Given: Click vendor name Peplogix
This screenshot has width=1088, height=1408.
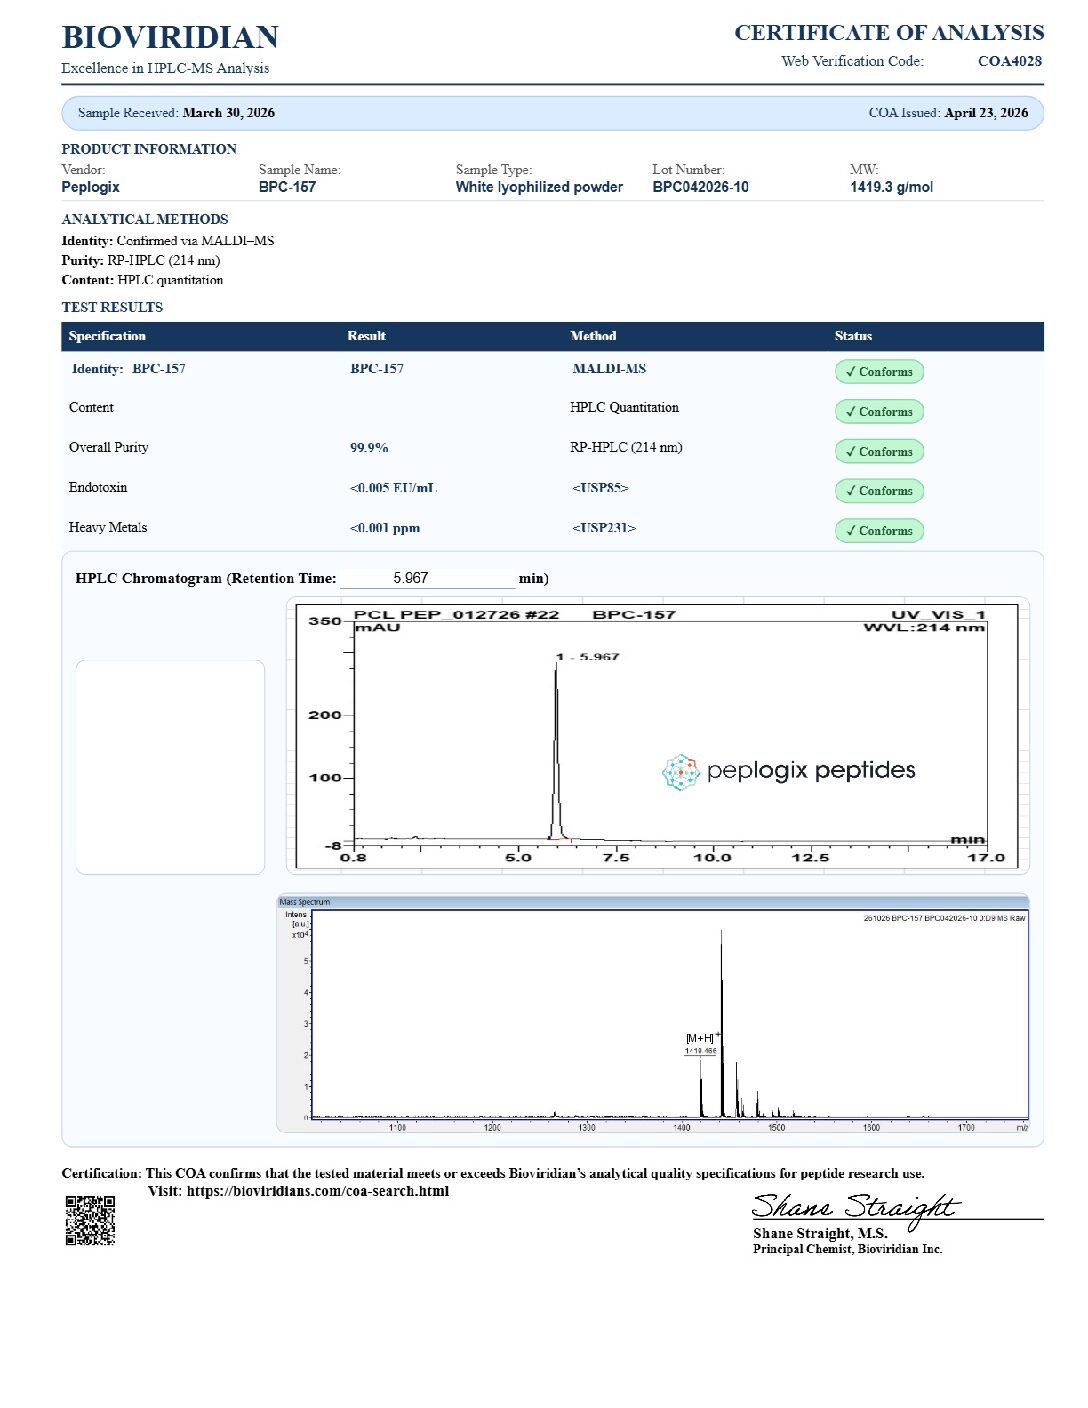Looking at the screenshot, I should 90,187.
